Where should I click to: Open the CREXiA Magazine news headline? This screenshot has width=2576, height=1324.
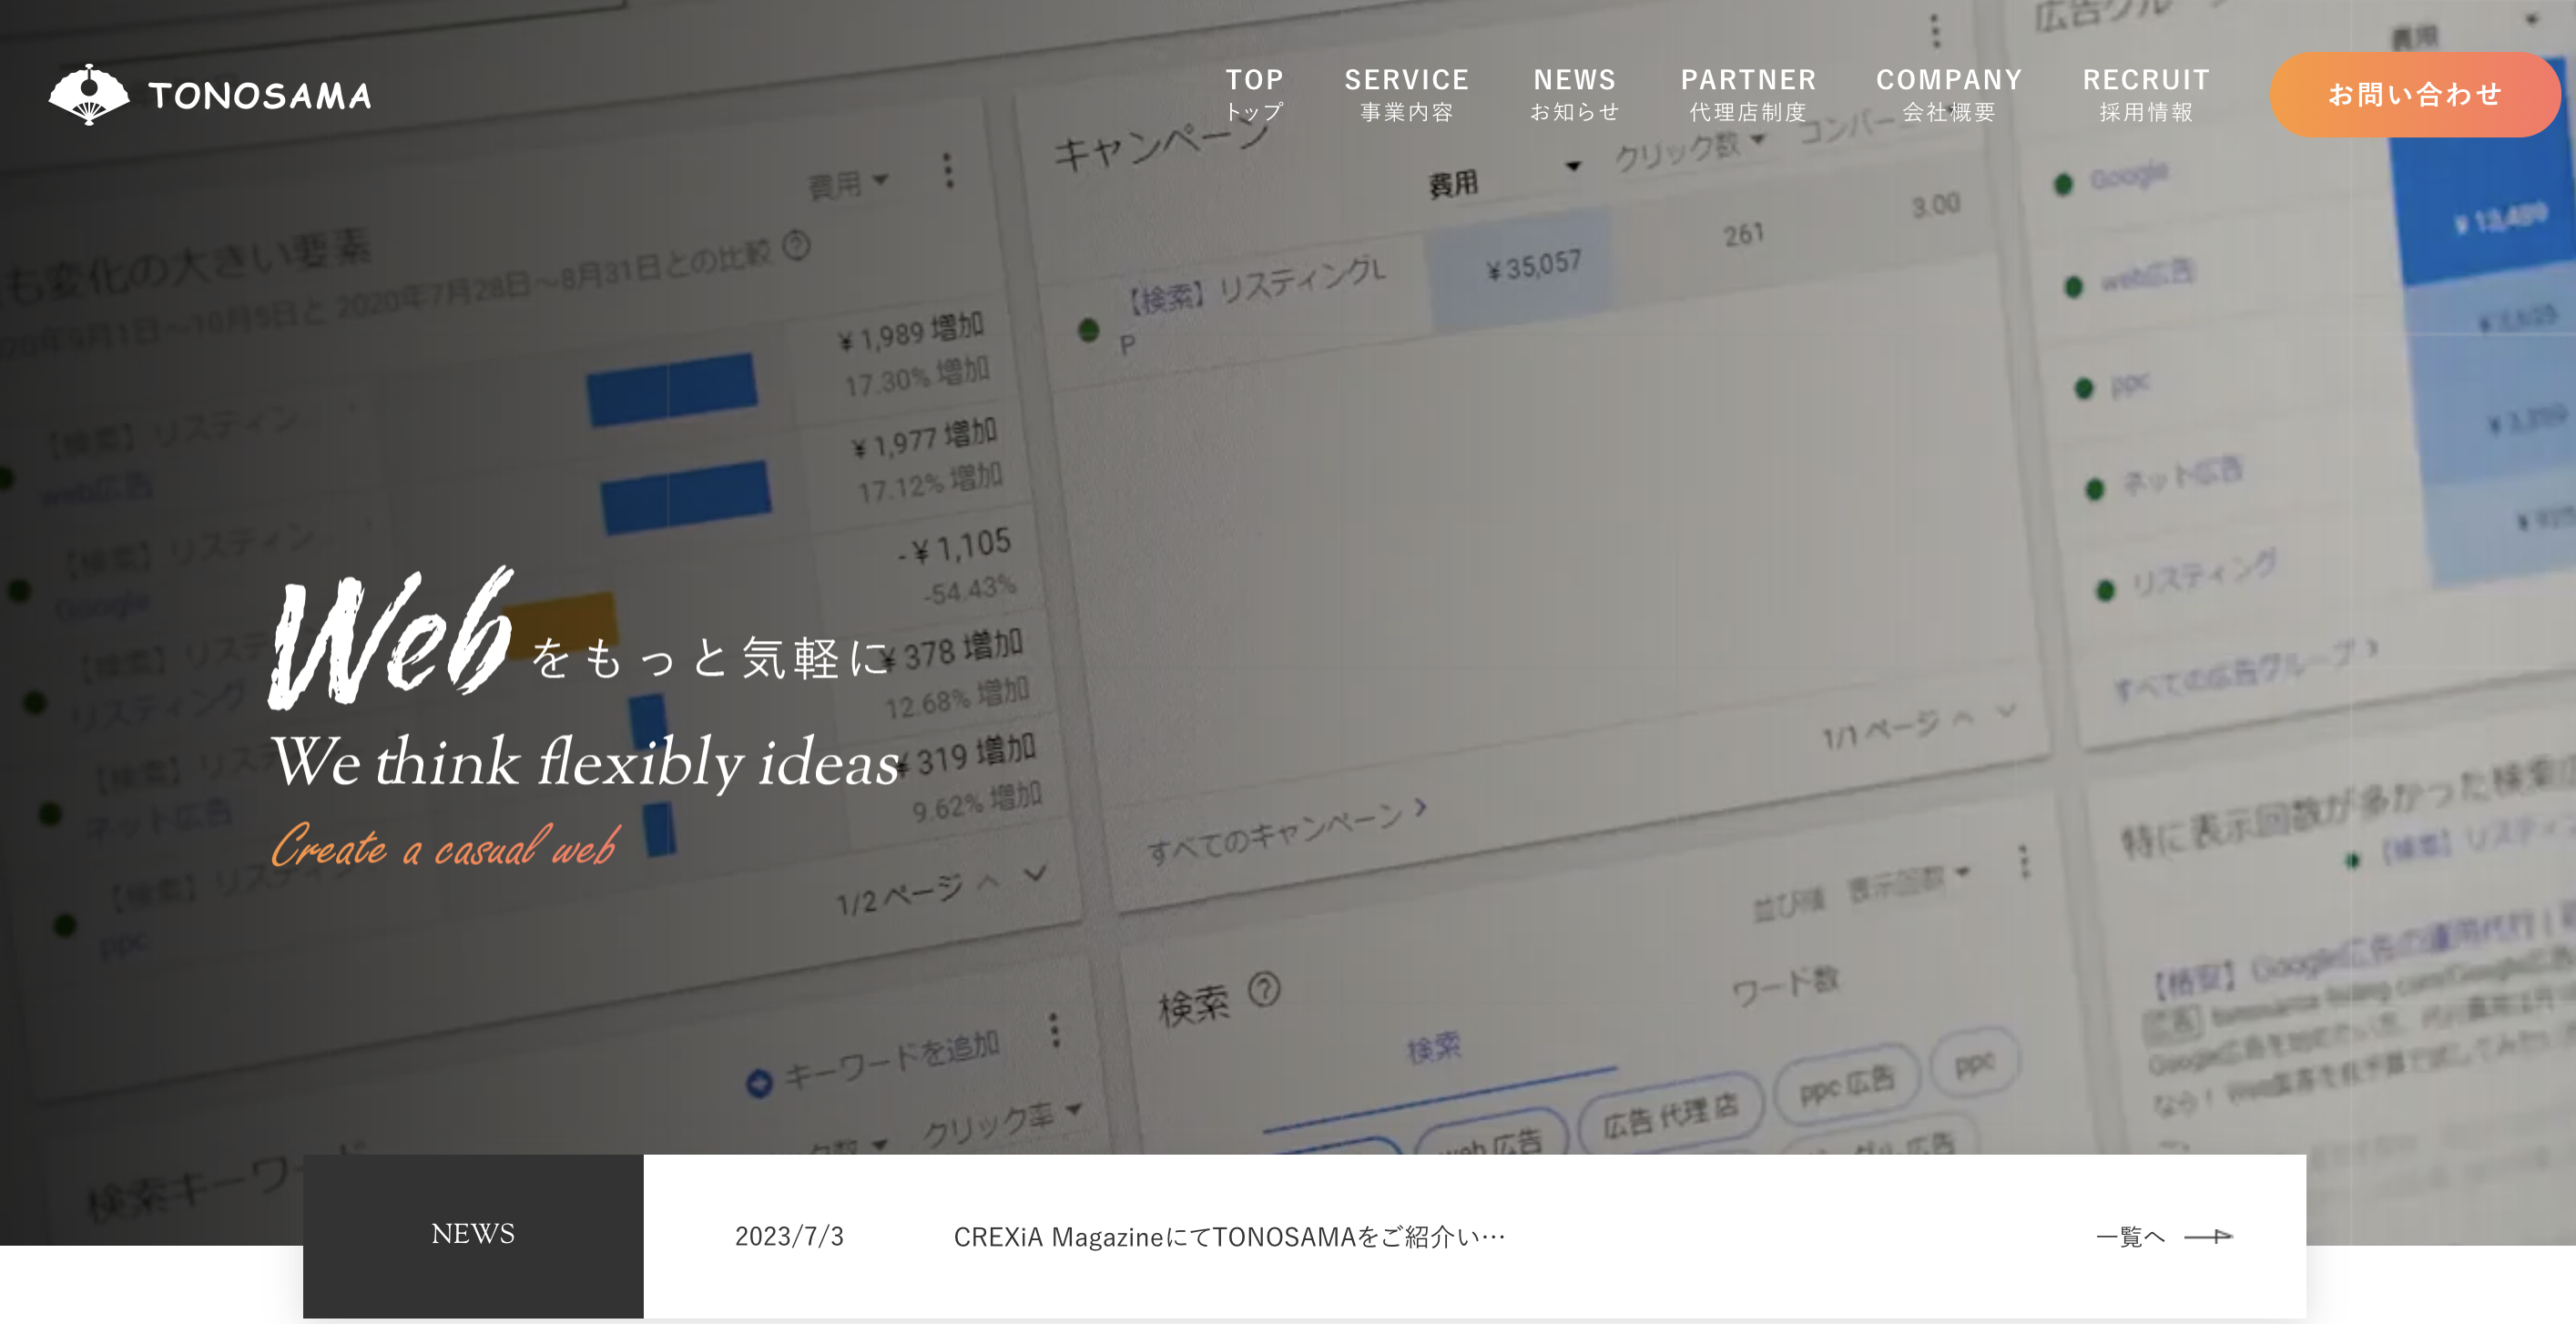point(1228,1237)
